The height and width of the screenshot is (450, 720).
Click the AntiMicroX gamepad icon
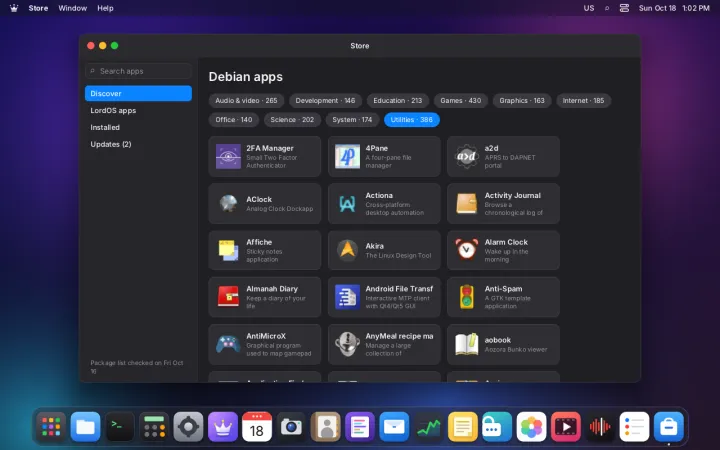(228, 344)
